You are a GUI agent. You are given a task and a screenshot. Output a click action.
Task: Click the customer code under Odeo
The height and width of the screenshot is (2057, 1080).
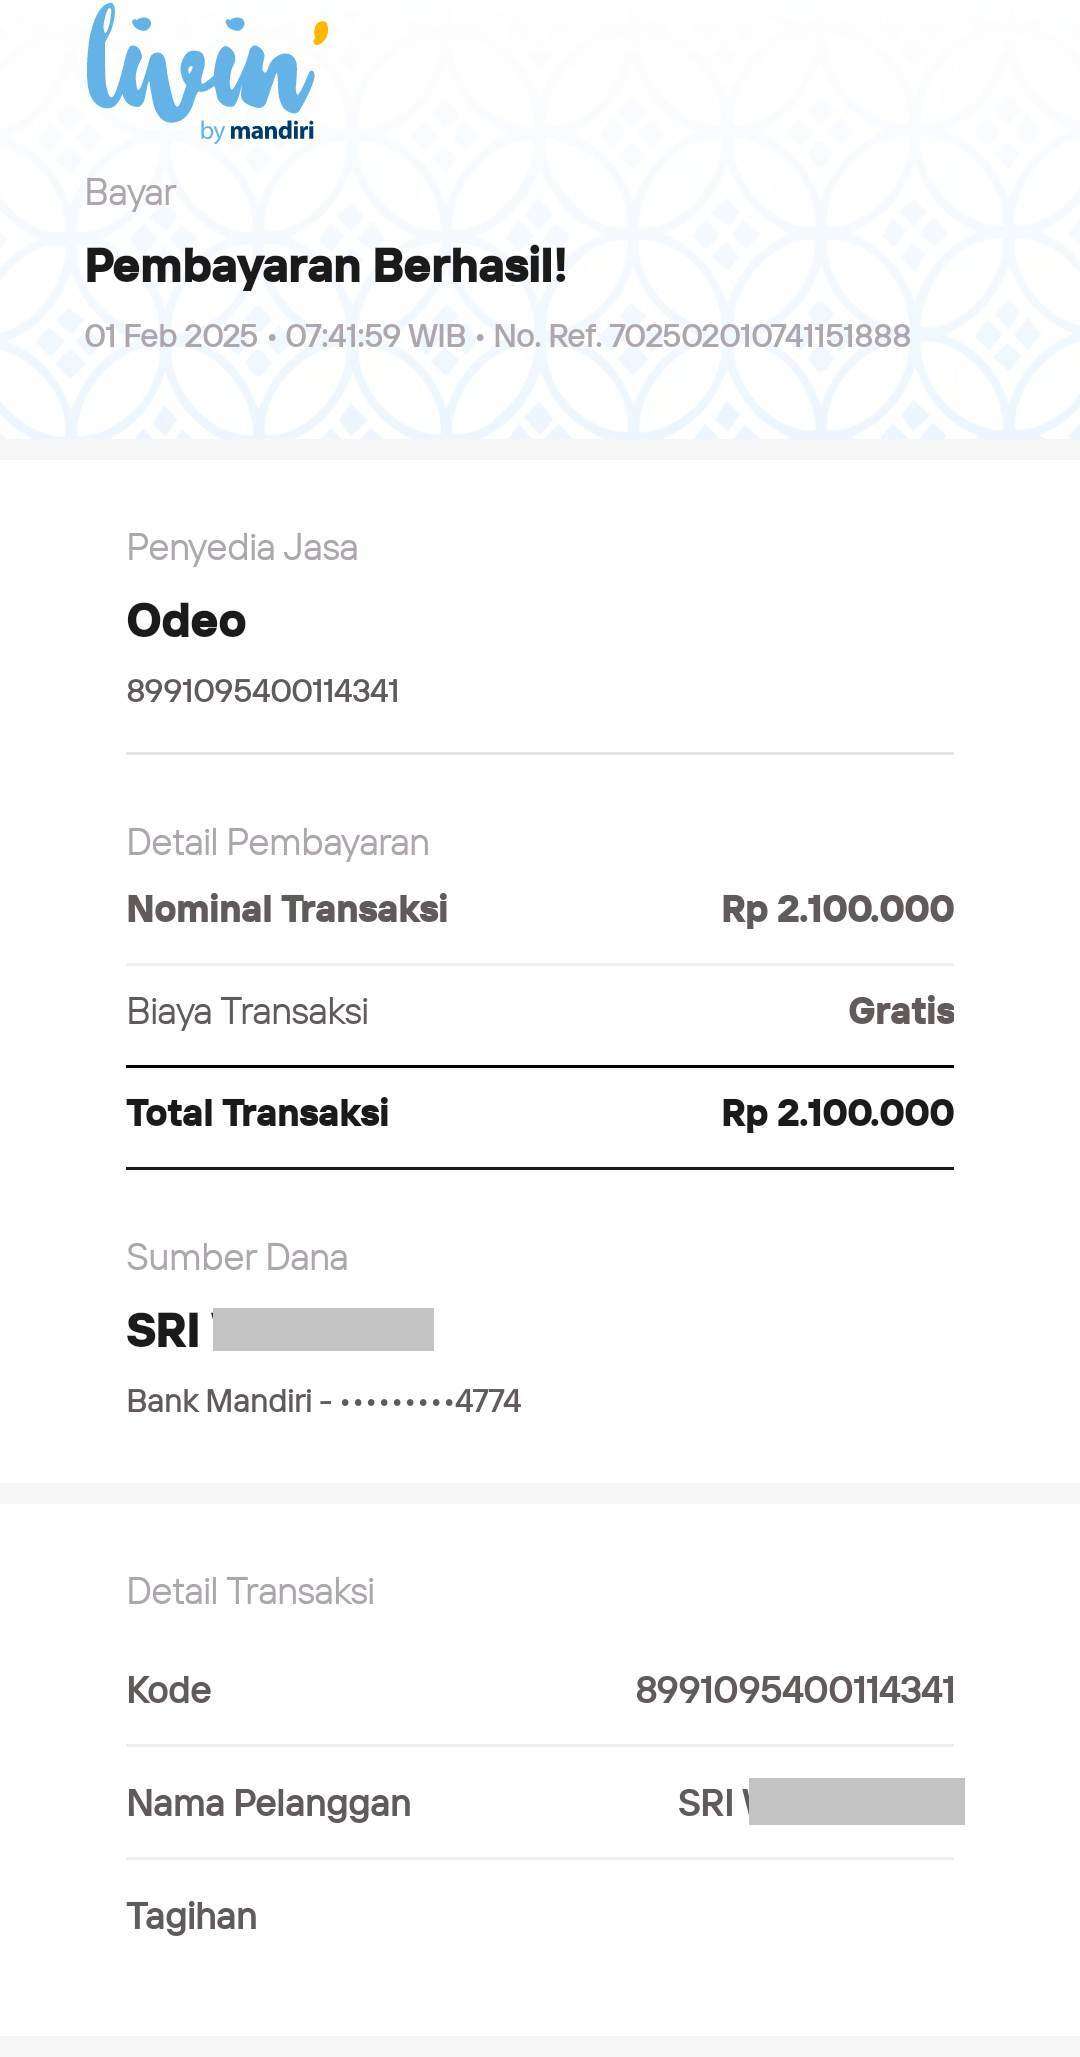tap(263, 691)
